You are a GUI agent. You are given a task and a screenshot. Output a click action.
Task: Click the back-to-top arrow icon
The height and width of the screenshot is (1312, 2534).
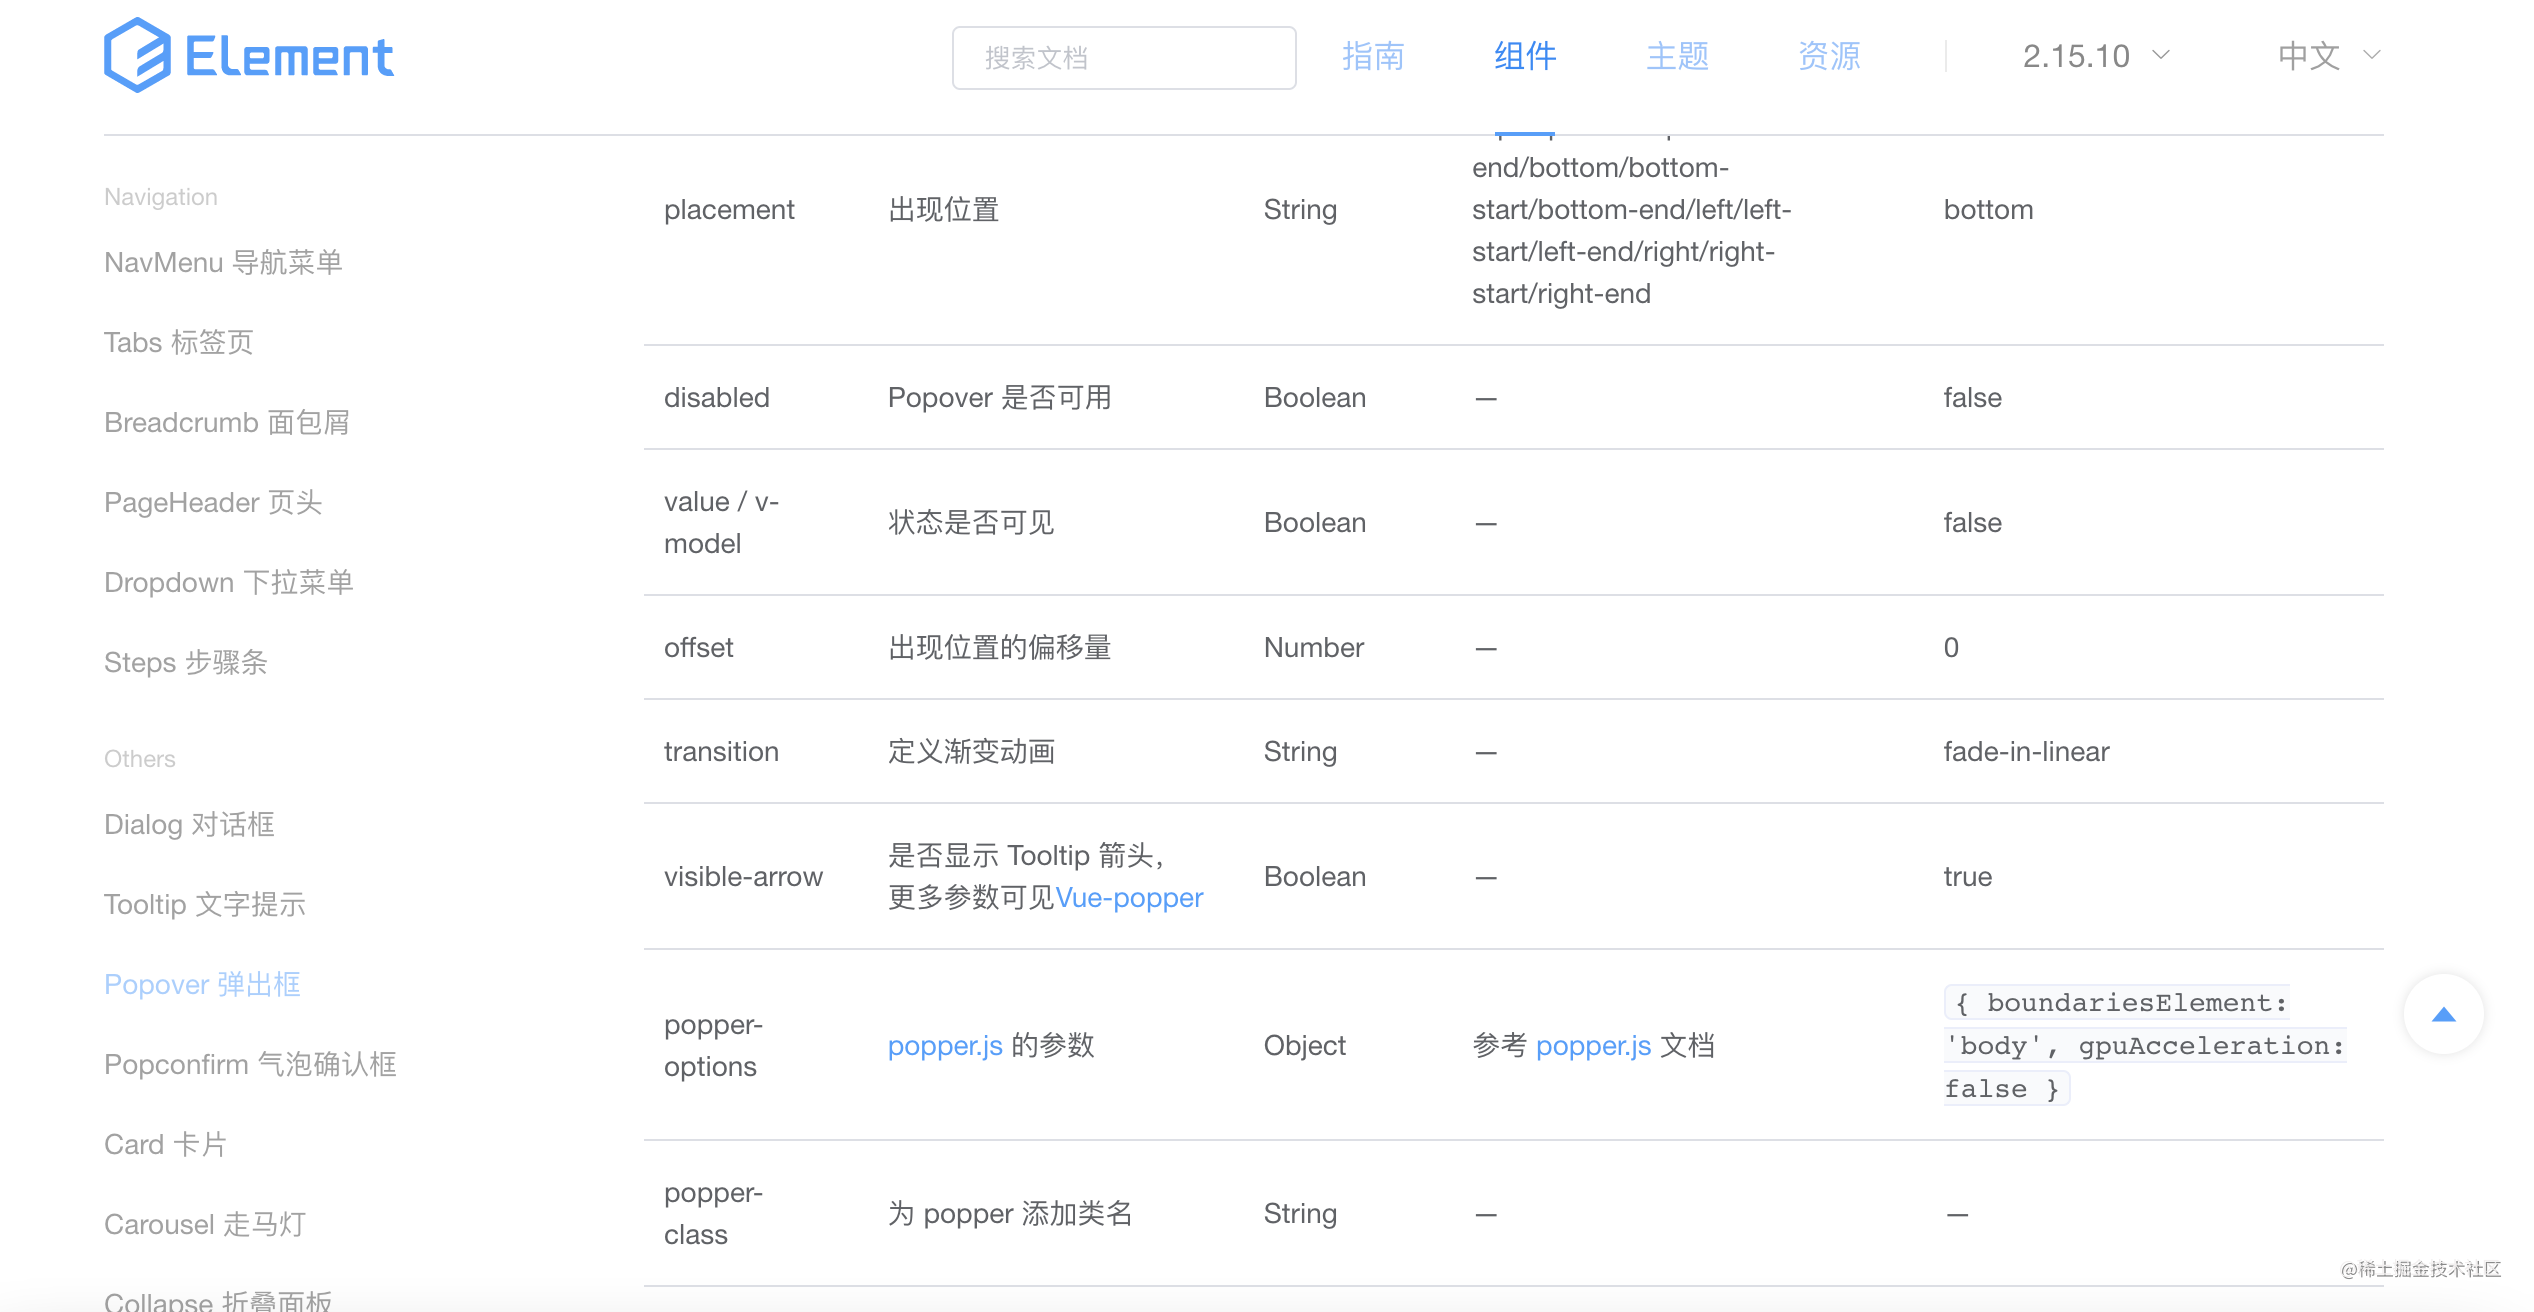point(2443,1013)
